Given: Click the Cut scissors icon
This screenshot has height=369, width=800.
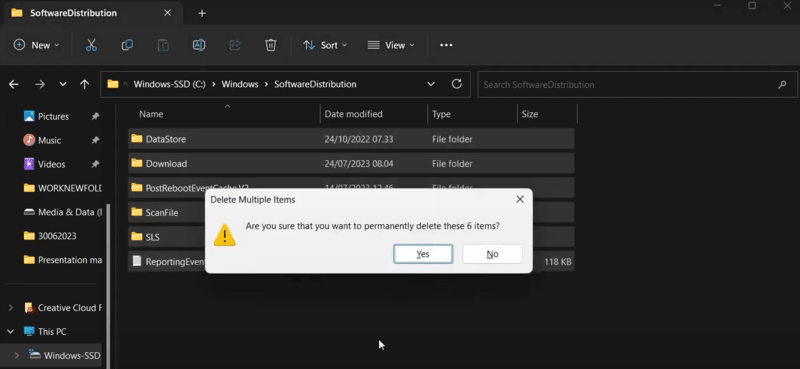Looking at the screenshot, I should click(91, 45).
